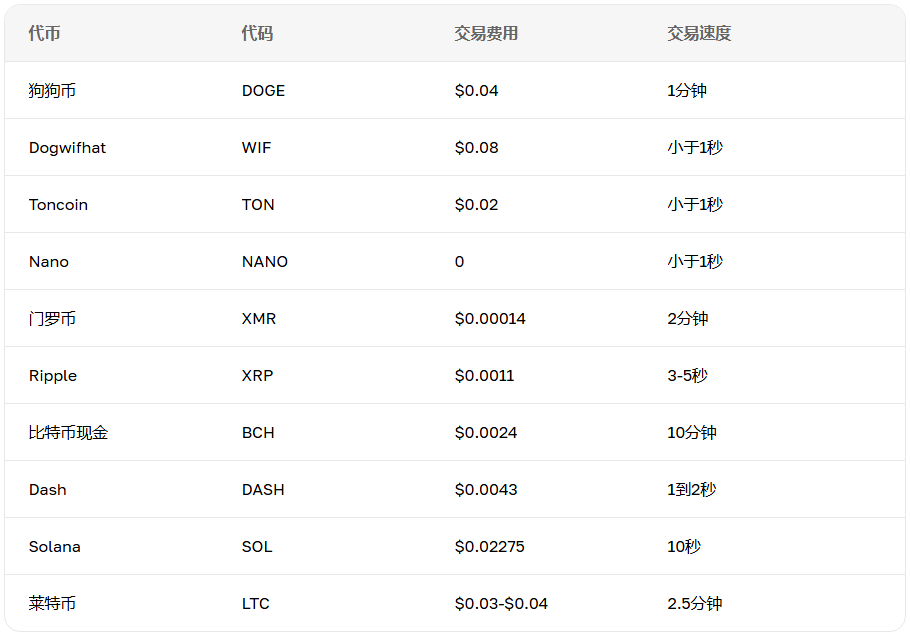Select the $0.02275 Solana fee cell

click(x=489, y=546)
